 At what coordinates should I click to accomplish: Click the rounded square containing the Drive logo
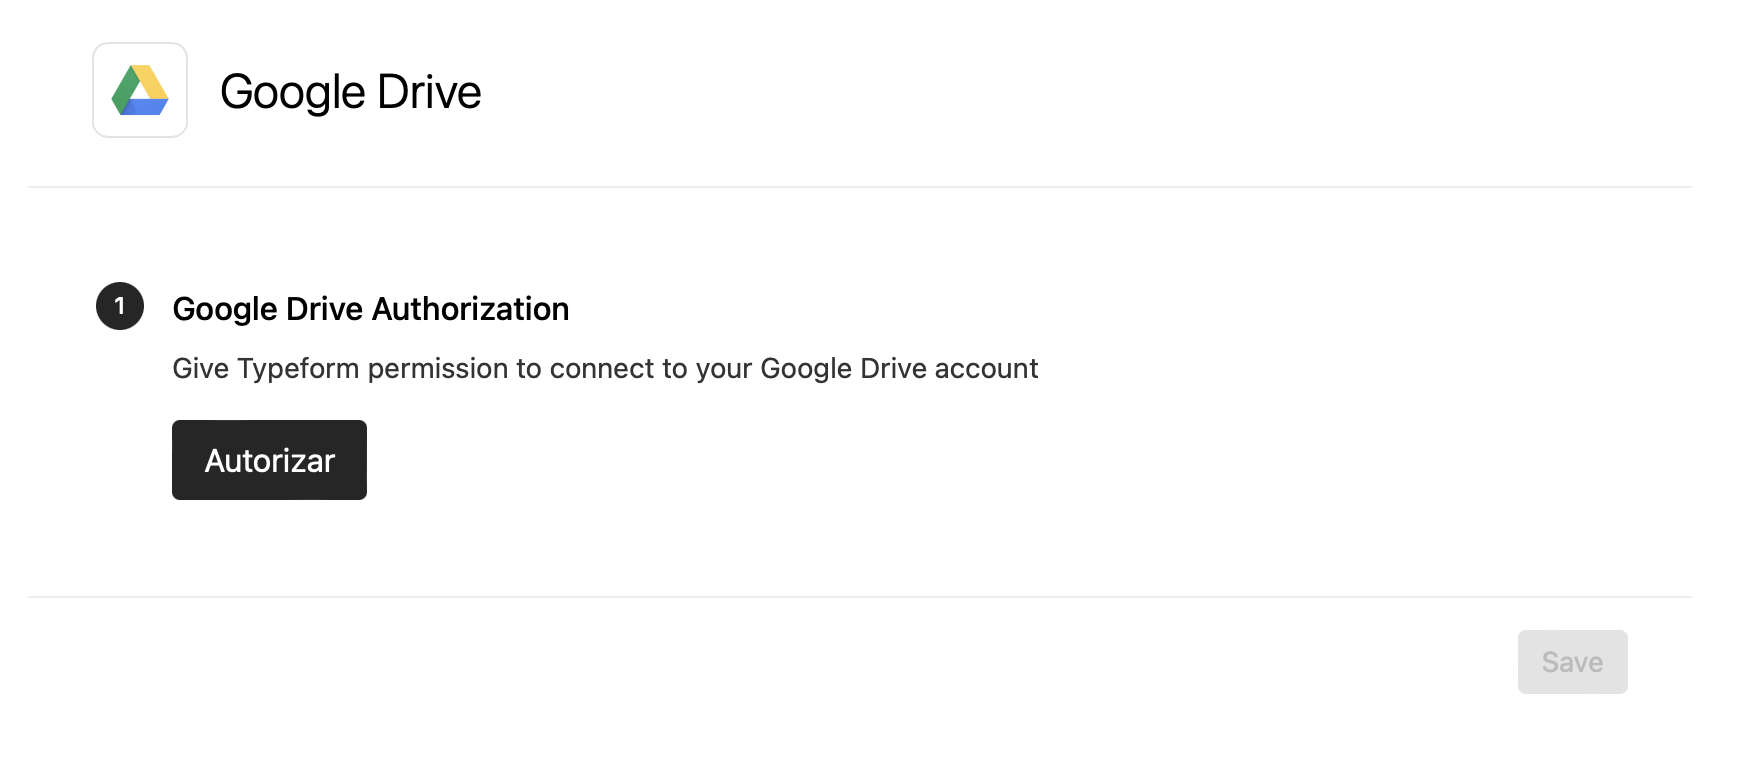[x=139, y=90]
